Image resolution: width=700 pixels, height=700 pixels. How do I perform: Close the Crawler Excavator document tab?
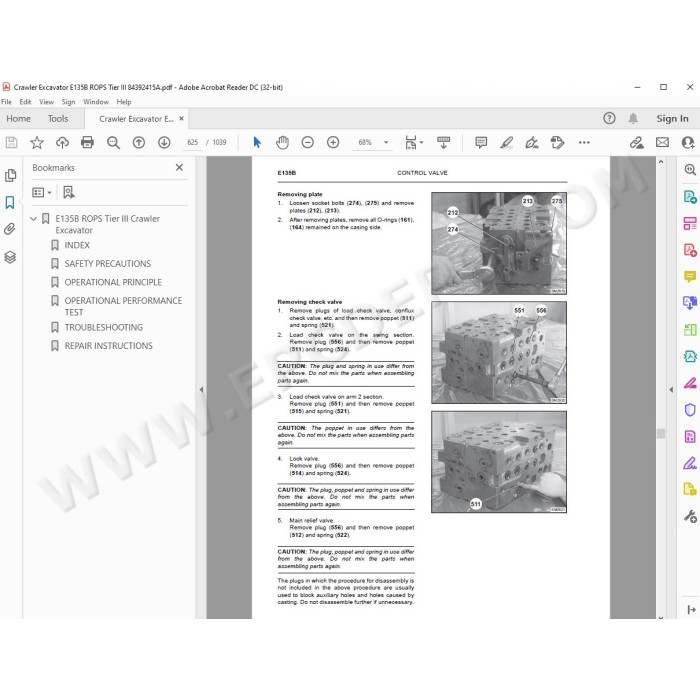(x=181, y=119)
